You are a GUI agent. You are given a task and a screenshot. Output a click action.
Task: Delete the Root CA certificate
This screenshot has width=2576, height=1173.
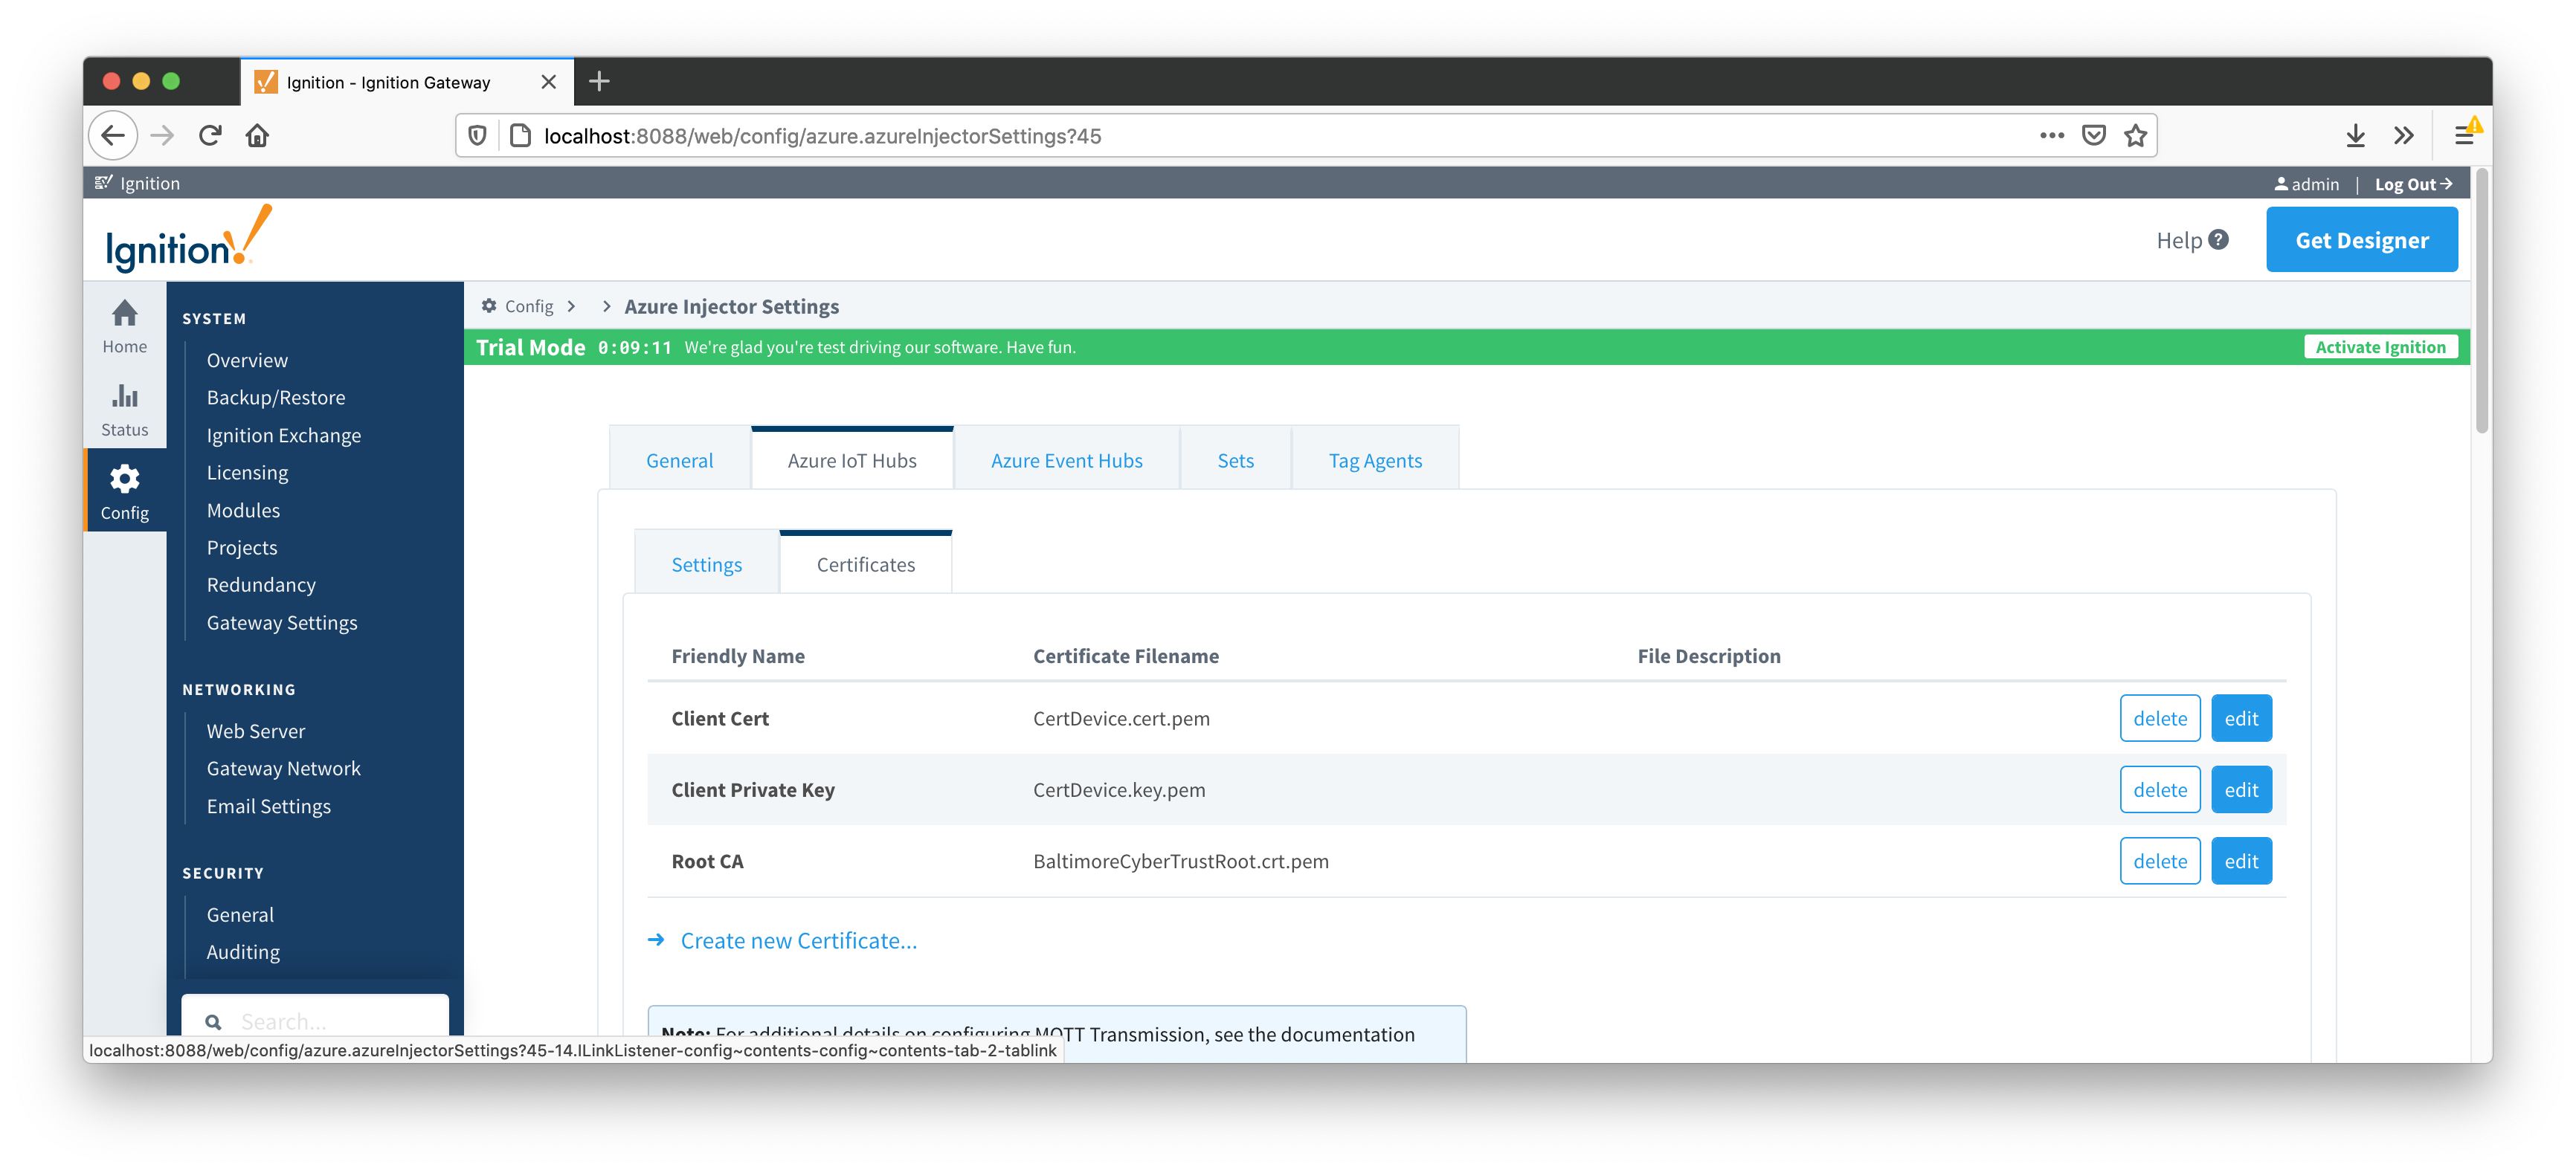point(2159,861)
